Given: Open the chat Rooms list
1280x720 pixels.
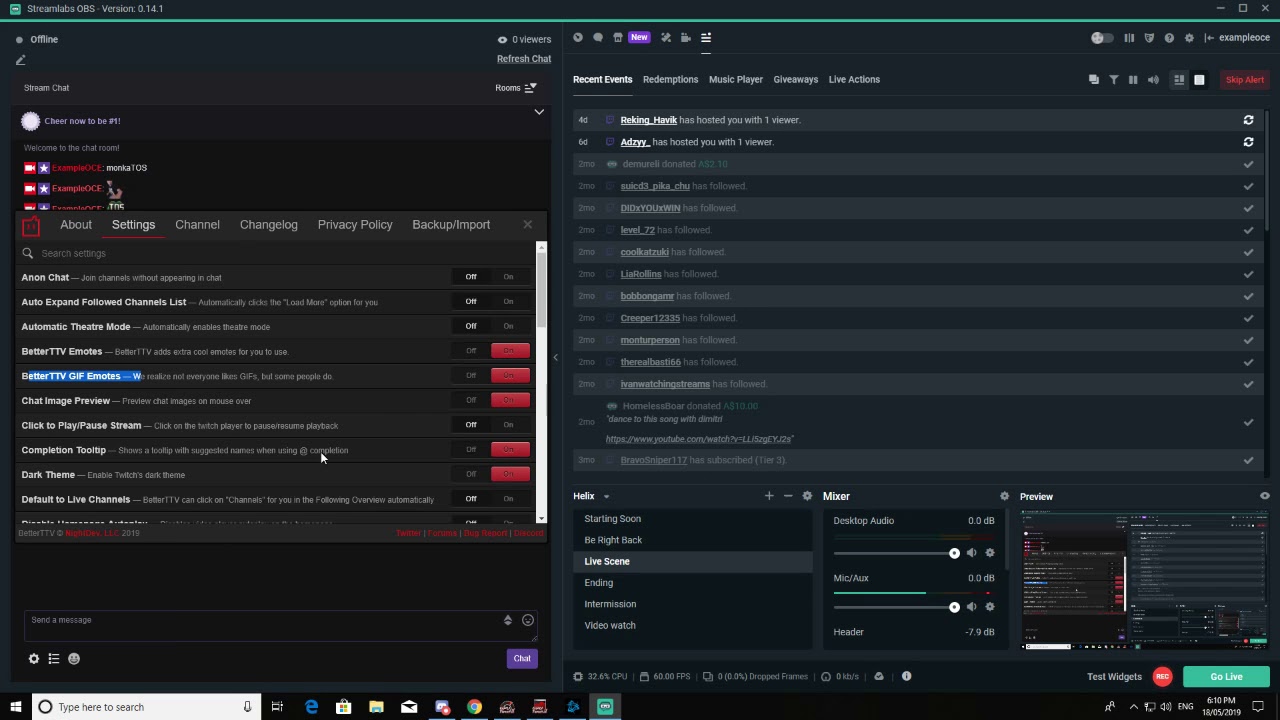Looking at the screenshot, I should tap(515, 88).
